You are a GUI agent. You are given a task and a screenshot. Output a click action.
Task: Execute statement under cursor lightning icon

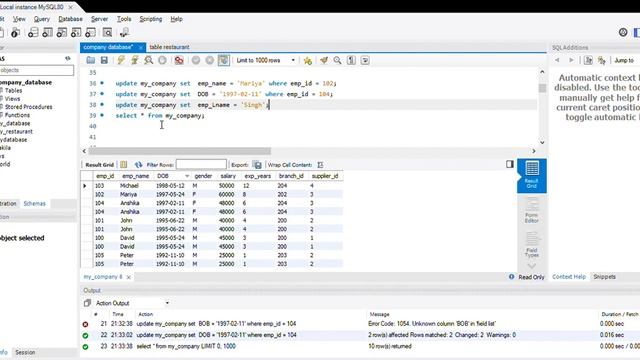pyautogui.click(x=135, y=60)
